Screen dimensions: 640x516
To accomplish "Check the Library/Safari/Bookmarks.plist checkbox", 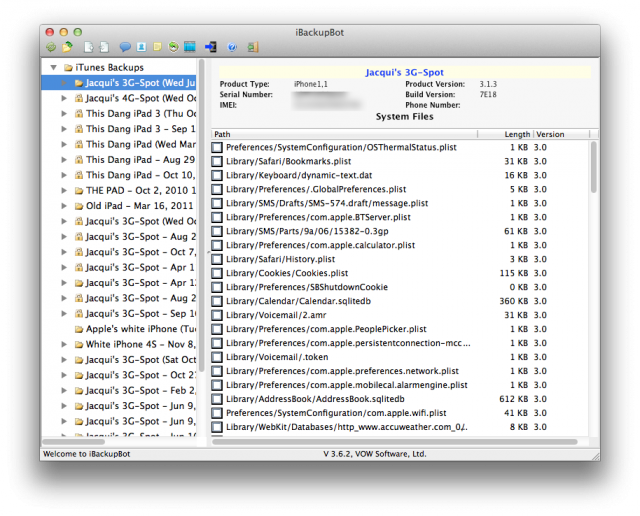I will (x=217, y=161).
